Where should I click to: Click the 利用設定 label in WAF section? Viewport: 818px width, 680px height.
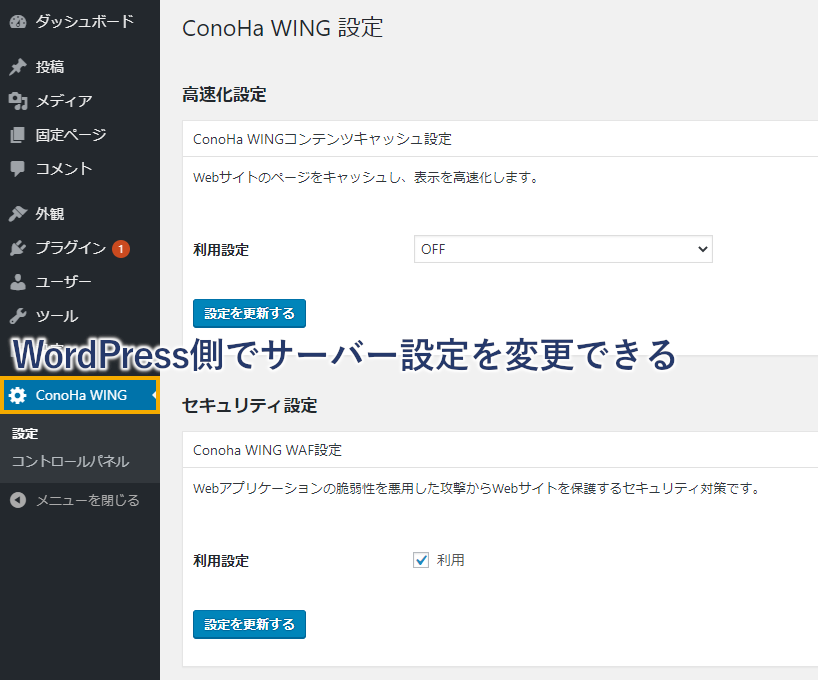[x=221, y=560]
